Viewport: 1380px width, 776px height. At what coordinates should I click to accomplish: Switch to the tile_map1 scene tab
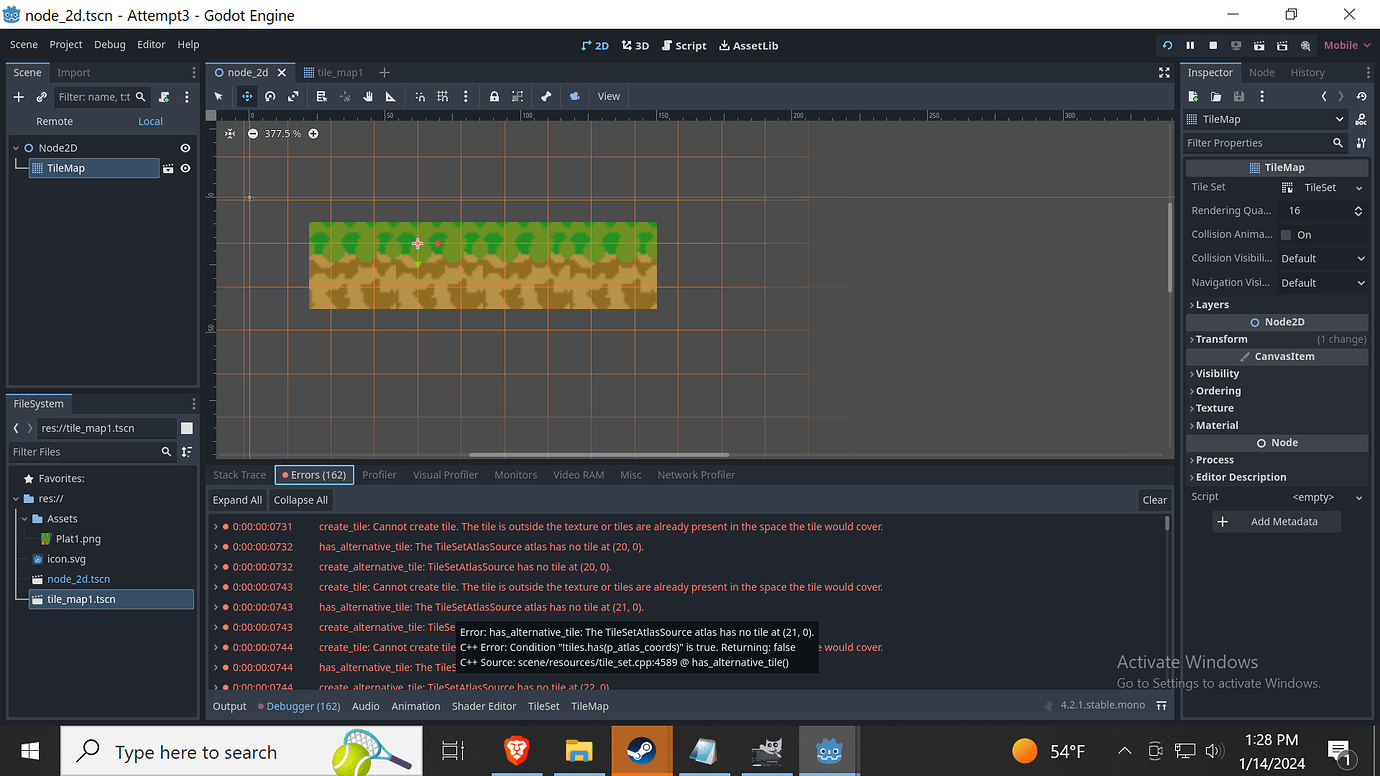[341, 71]
